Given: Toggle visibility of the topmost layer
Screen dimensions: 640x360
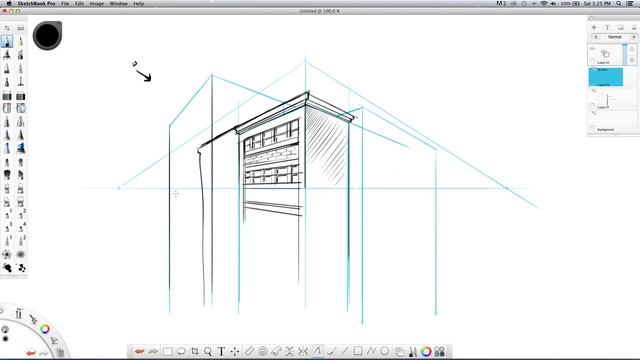Looking at the screenshot, I should pyautogui.click(x=593, y=49).
